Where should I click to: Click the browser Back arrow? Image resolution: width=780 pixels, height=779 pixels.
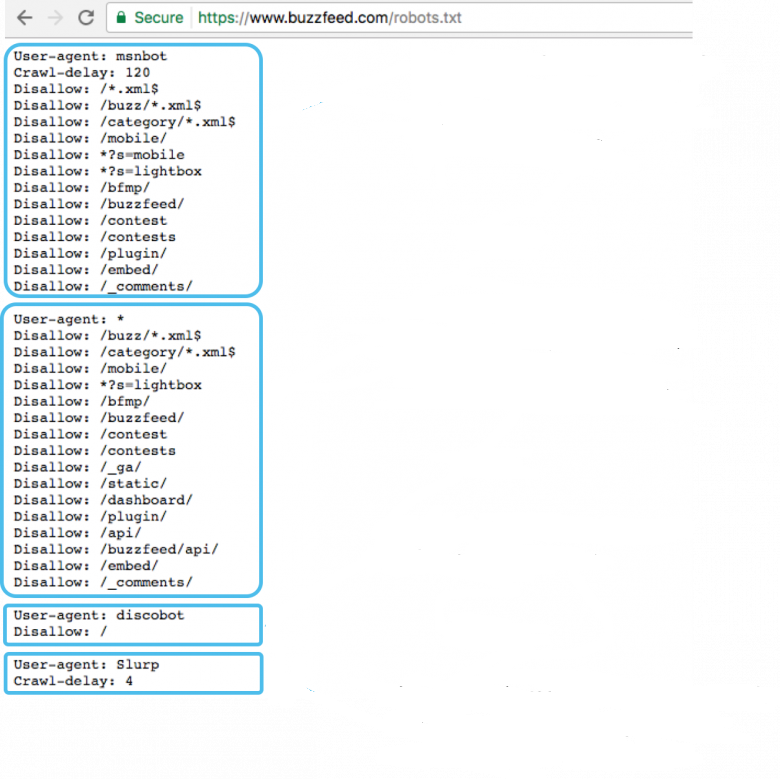click(24, 18)
